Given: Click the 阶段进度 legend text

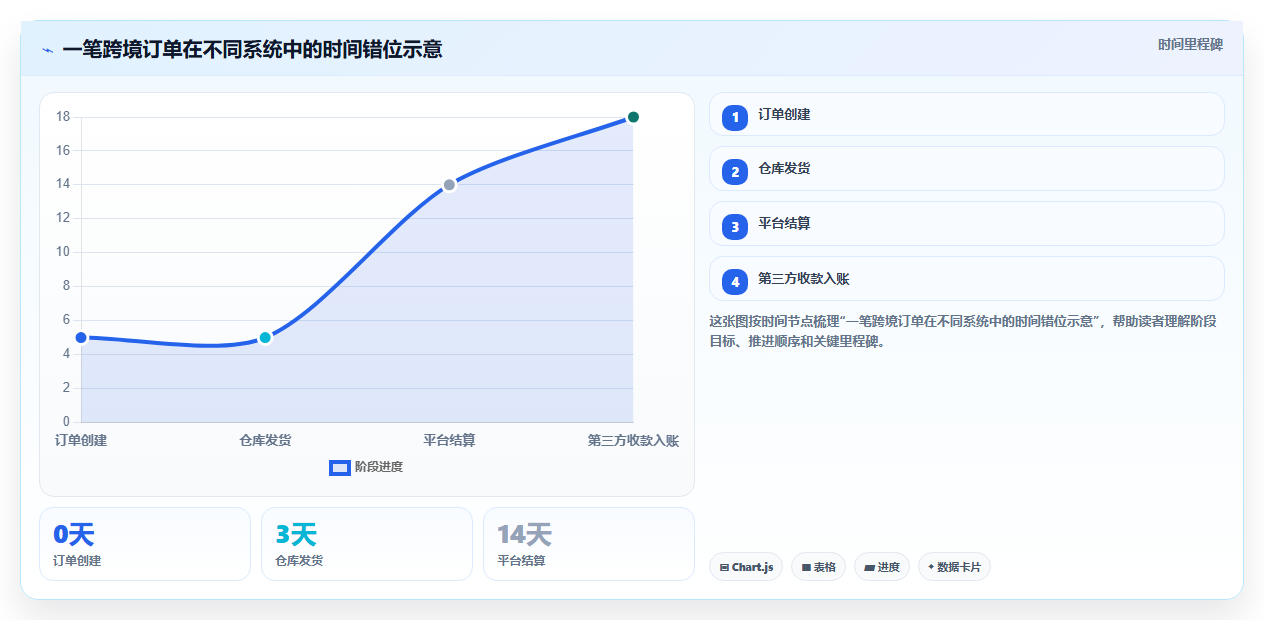Looking at the screenshot, I should coord(379,467).
